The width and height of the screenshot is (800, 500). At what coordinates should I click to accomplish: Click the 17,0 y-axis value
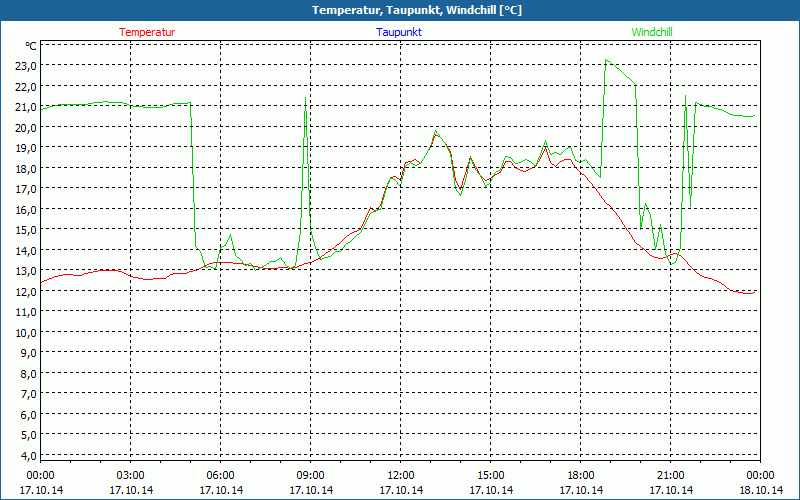(27, 189)
